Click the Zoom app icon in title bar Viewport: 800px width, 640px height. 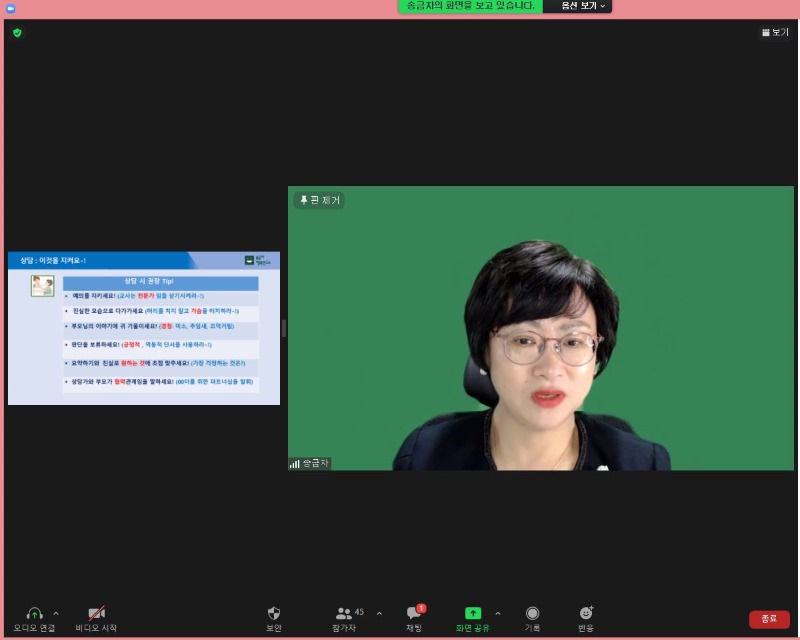click(x=10, y=7)
